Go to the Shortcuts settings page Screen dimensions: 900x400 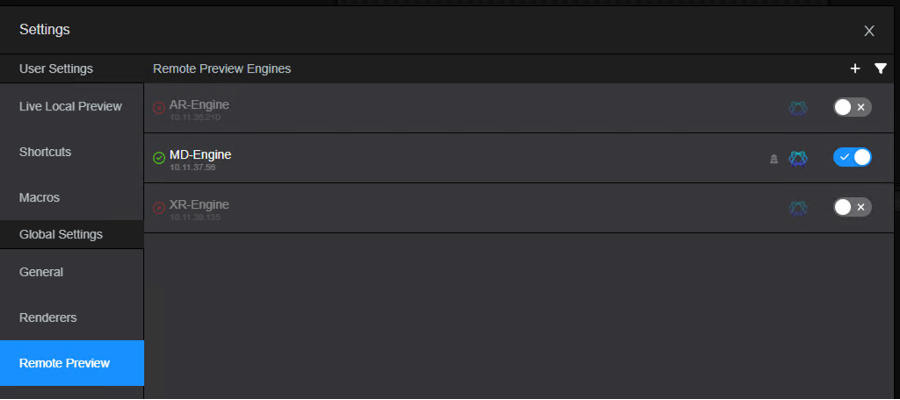tap(45, 152)
